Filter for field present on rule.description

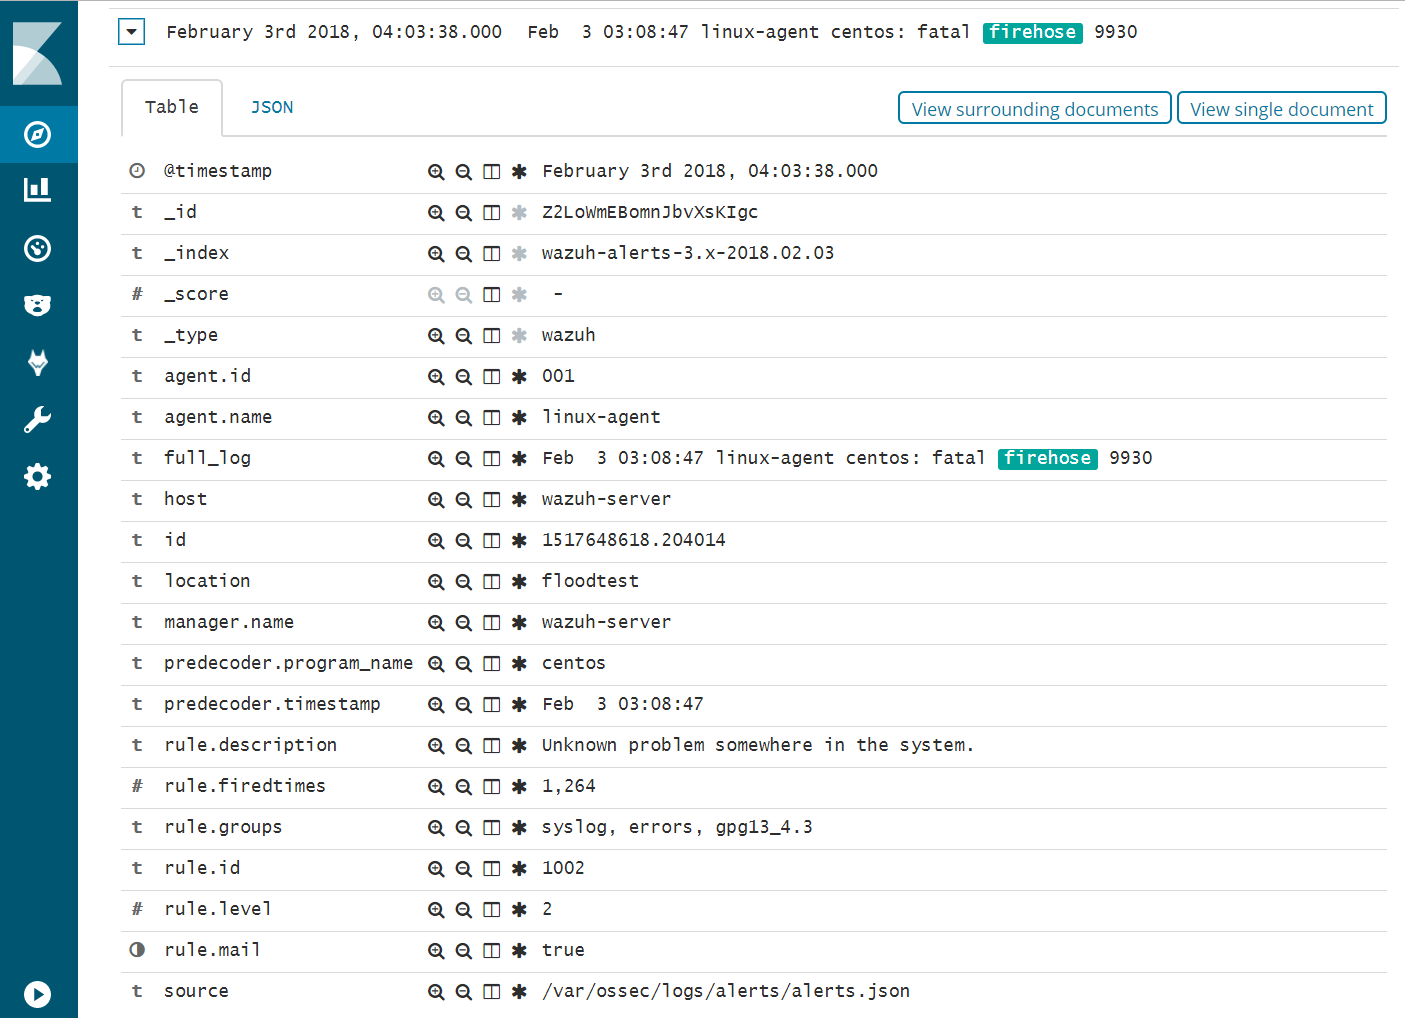pyautogui.click(x=519, y=746)
